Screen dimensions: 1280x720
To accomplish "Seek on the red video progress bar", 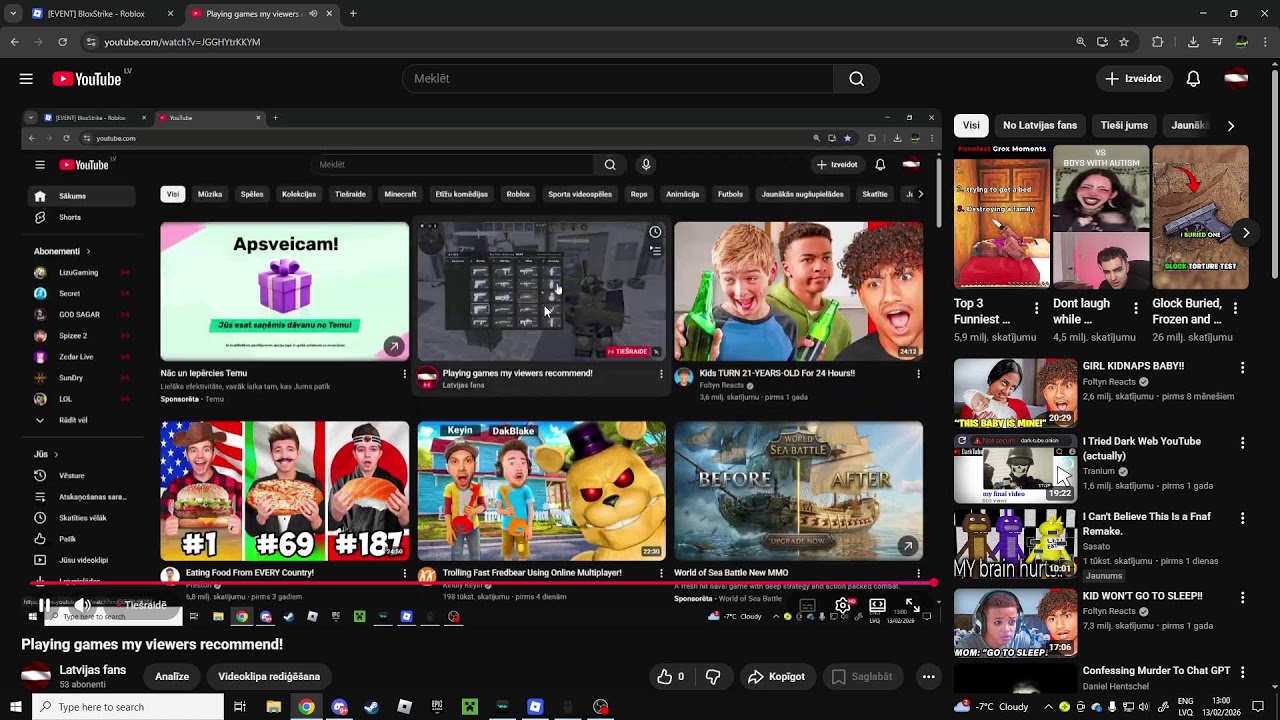I will tap(480, 582).
